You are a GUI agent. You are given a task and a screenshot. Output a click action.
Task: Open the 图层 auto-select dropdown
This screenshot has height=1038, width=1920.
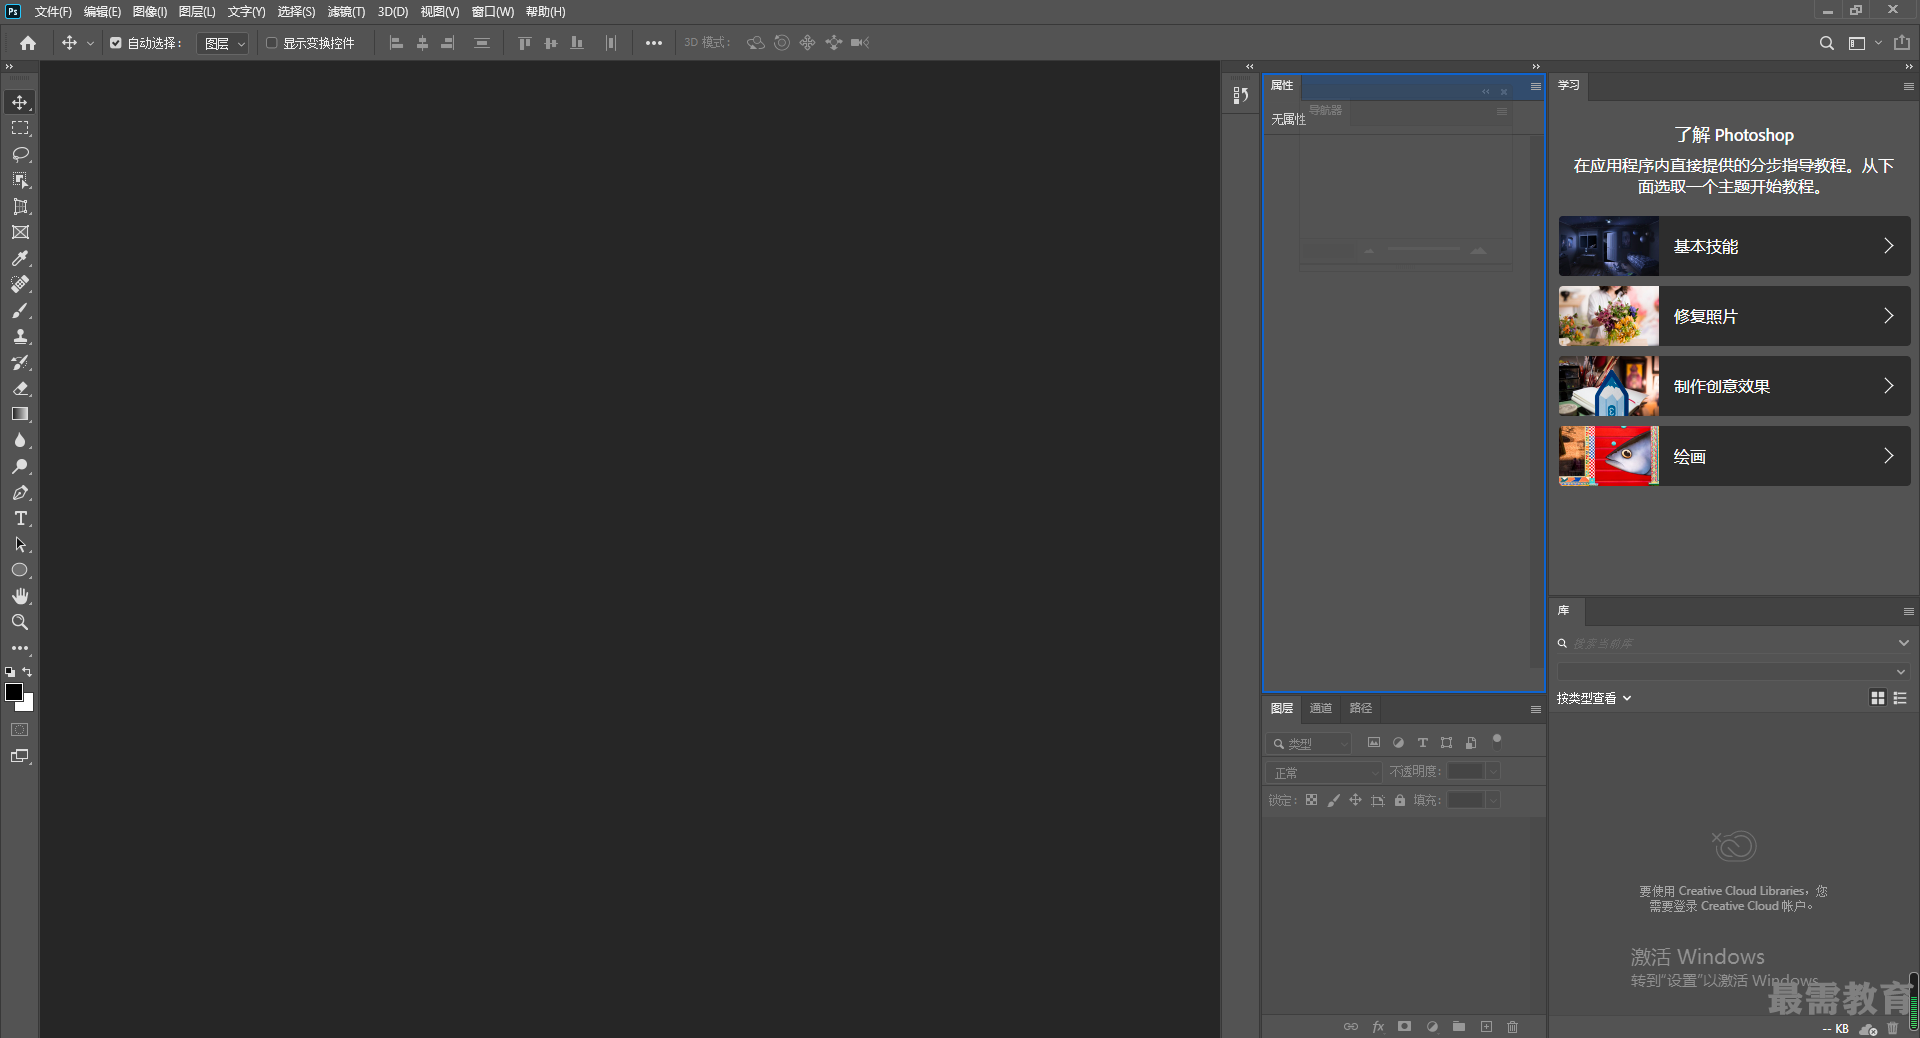pos(222,43)
